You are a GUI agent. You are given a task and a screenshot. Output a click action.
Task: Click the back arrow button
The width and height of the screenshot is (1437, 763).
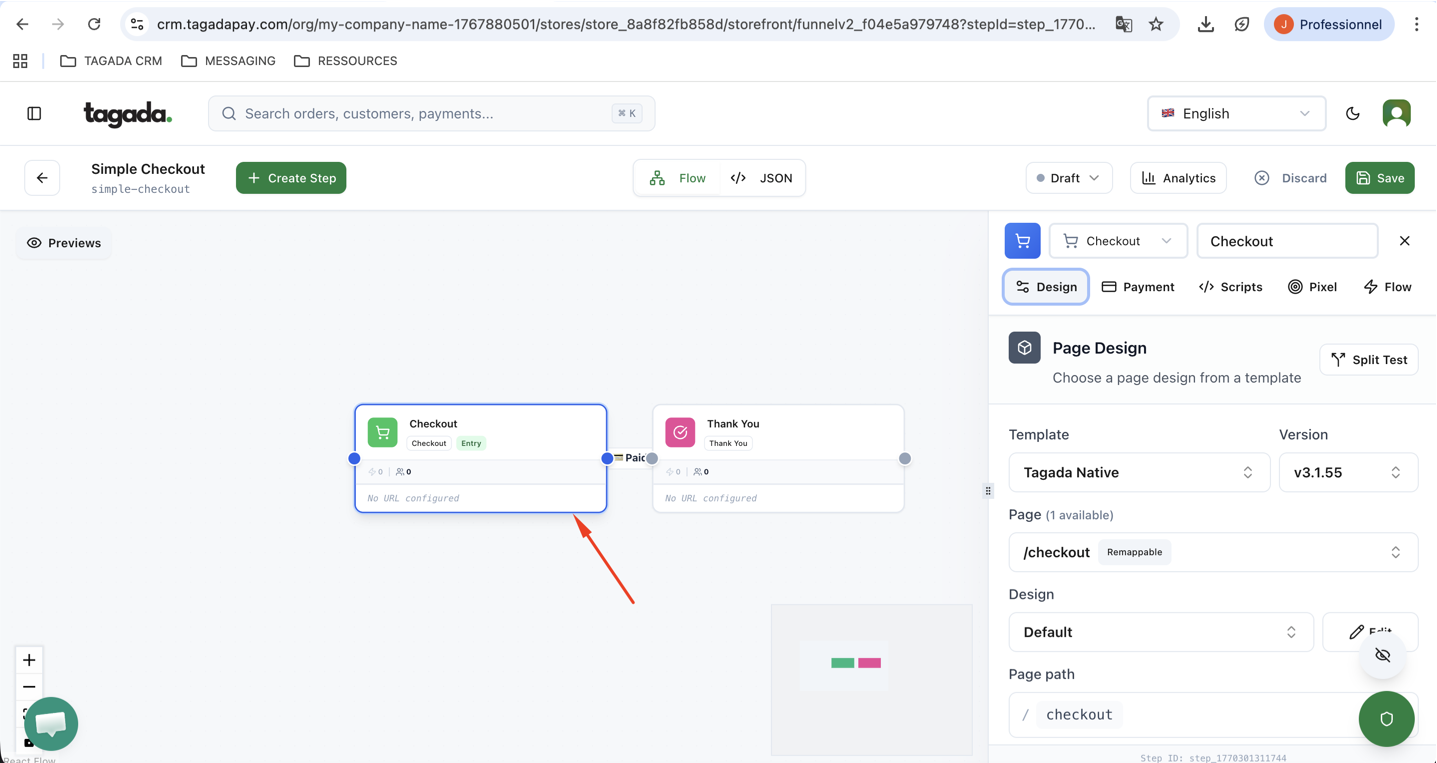(42, 178)
